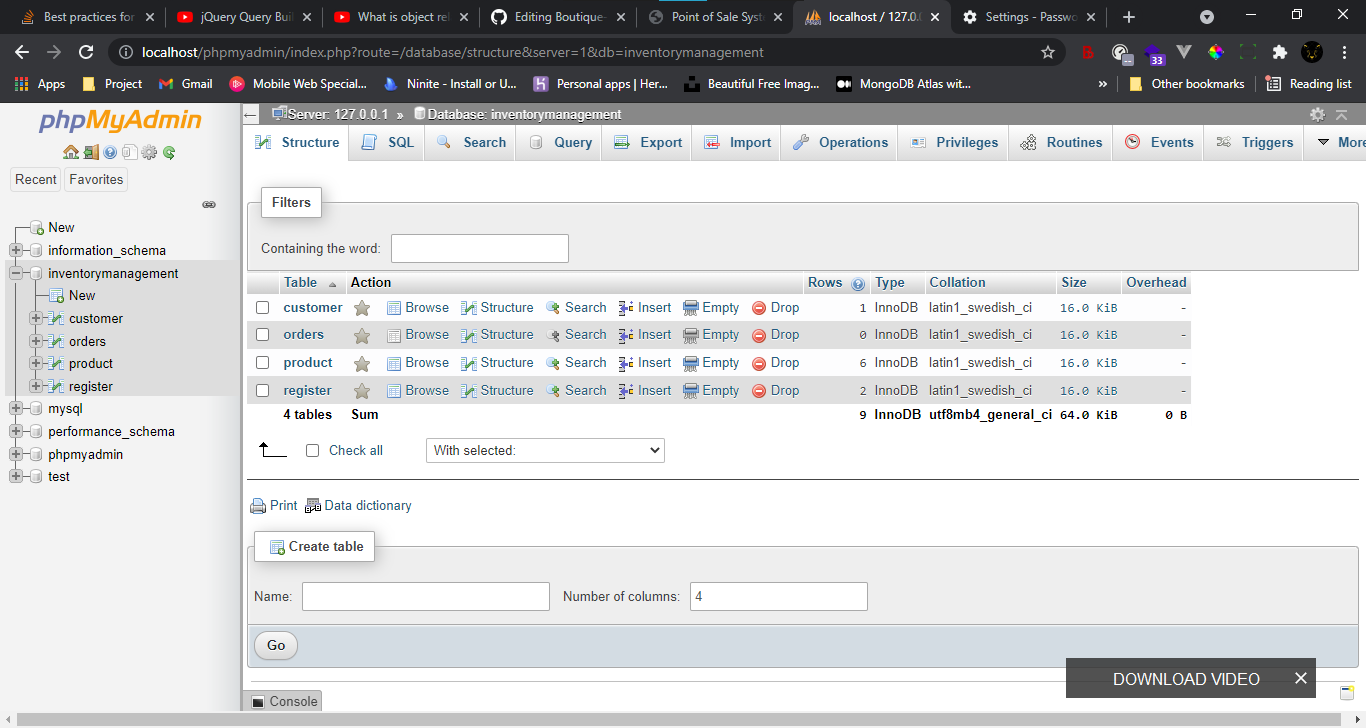
Task: Open Structure of the product table
Action: pos(497,363)
